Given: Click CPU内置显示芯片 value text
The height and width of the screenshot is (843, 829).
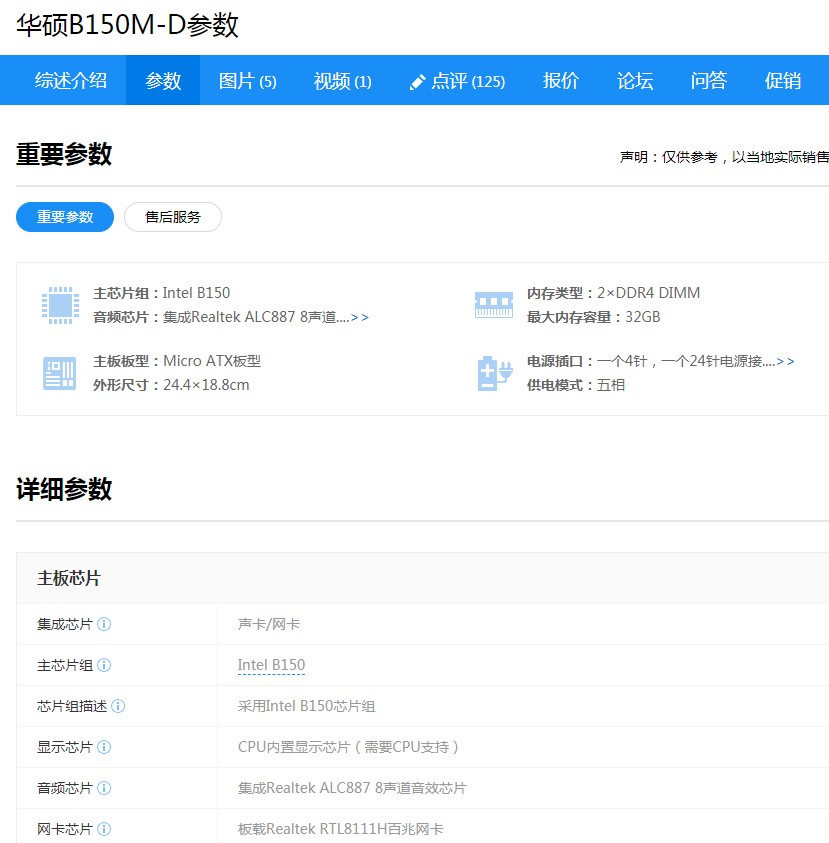Looking at the screenshot, I should [x=348, y=747].
